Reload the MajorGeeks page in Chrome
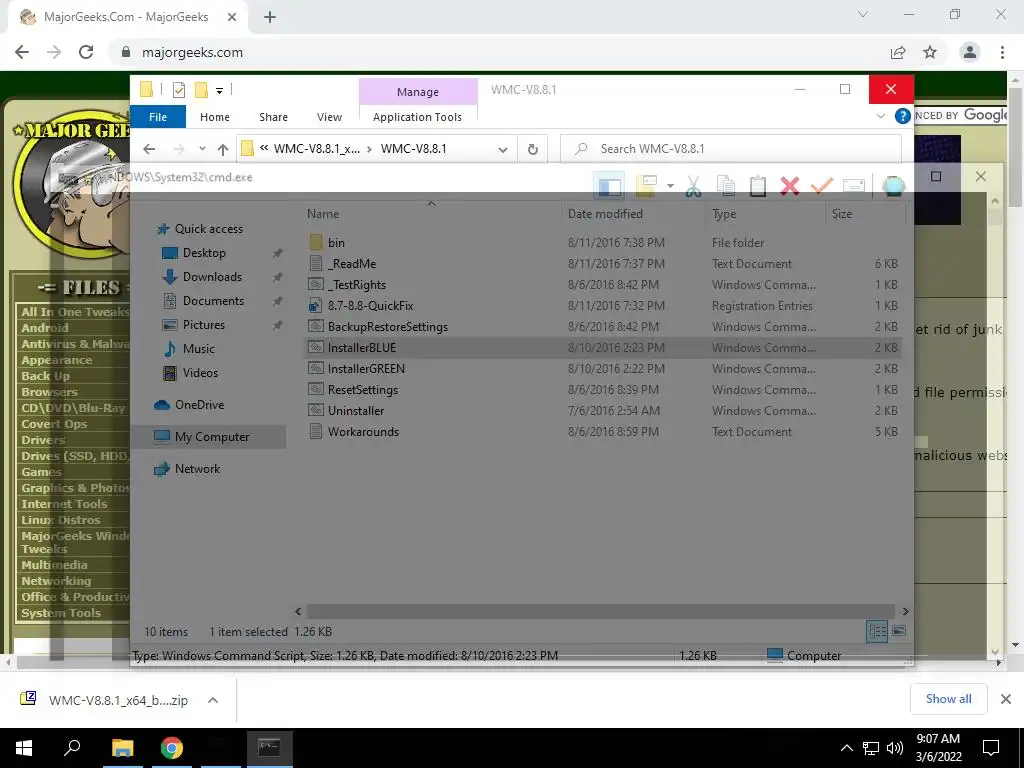1024x768 pixels. pos(86,52)
